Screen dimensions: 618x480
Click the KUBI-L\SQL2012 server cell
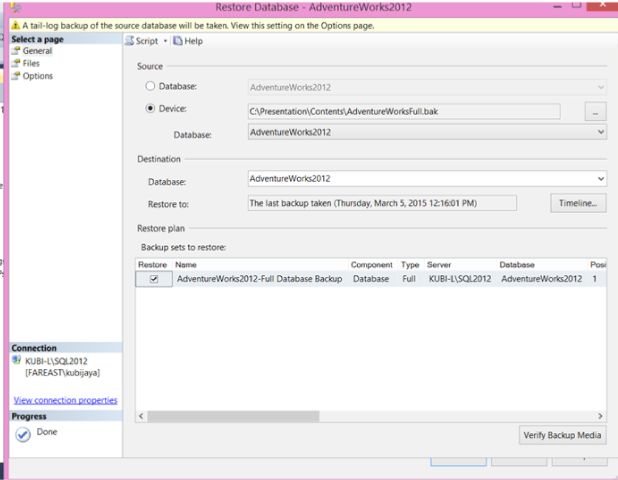(x=460, y=279)
